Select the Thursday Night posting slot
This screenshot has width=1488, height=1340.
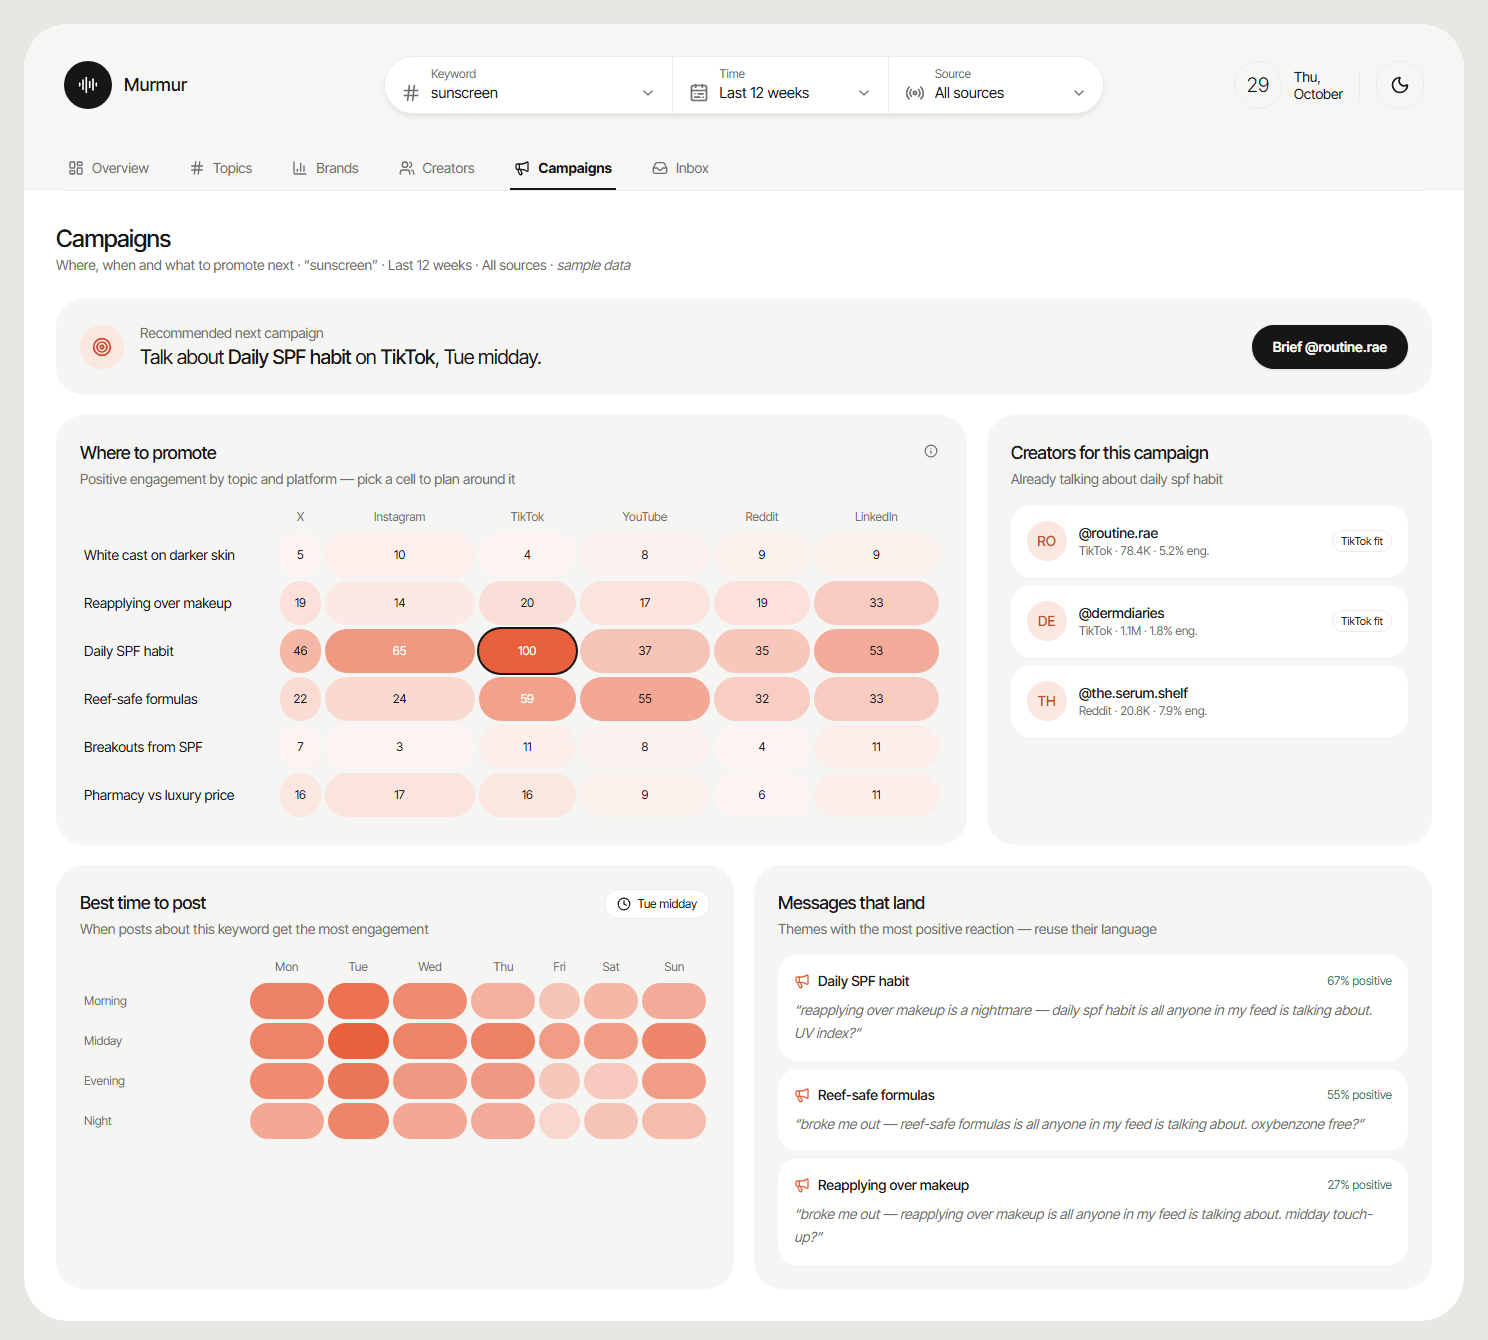pos(503,1121)
